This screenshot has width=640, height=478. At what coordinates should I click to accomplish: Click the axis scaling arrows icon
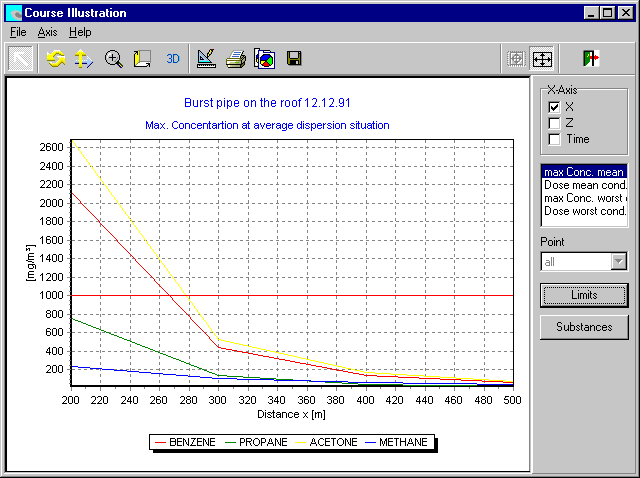pyautogui.click(x=85, y=59)
